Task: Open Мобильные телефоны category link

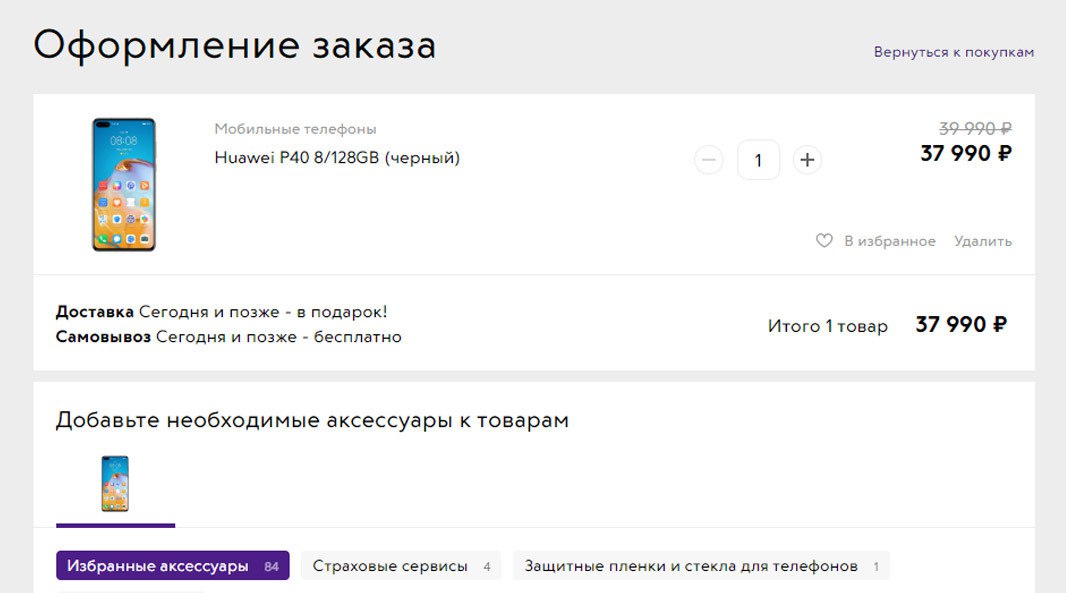Action: 295,129
